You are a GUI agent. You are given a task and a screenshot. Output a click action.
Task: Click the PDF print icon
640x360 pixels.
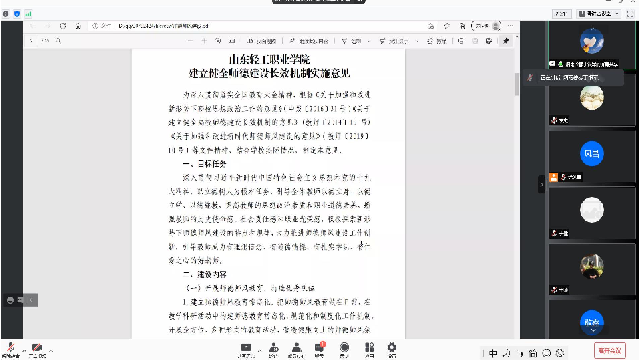[x=460, y=41]
